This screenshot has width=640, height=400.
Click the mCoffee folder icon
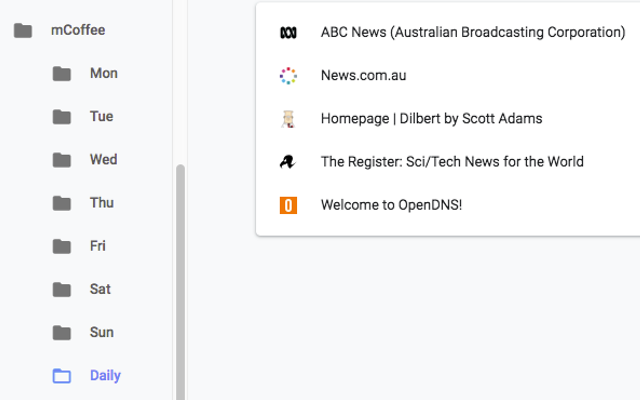click(23, 30)
